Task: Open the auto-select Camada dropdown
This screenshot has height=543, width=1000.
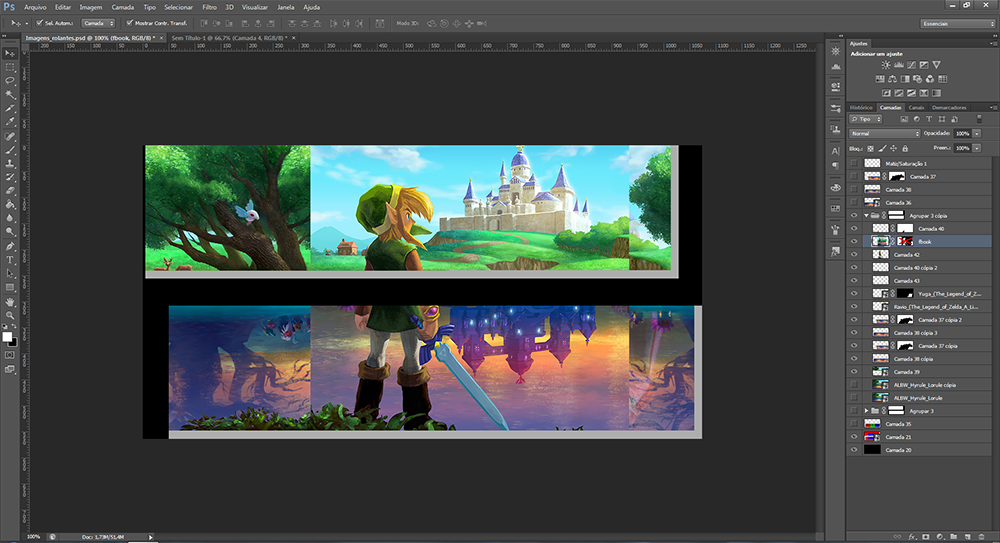Action: pyautogui.click(x=98, y=23)
